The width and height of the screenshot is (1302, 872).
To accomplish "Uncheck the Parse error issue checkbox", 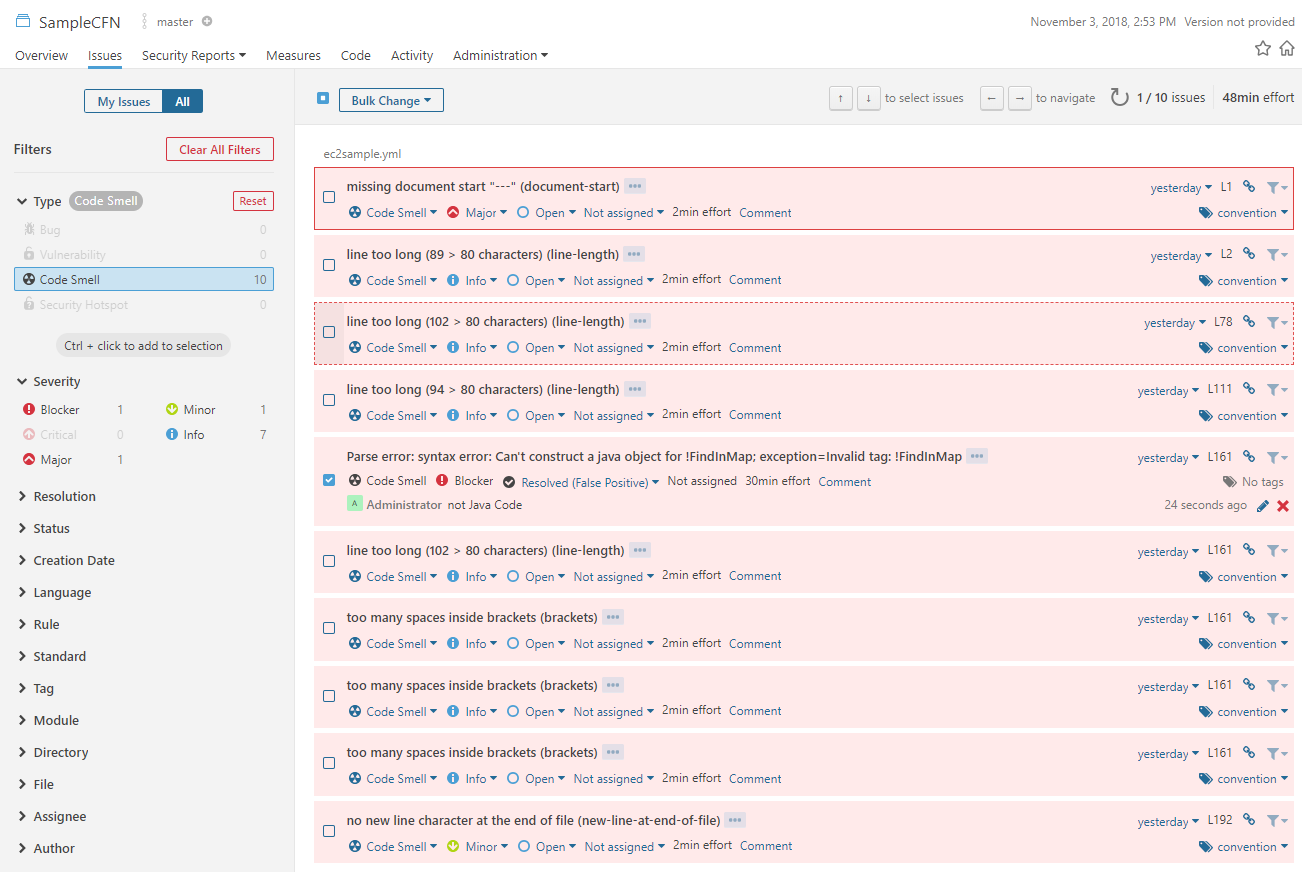I will click(x=329, y=480).
